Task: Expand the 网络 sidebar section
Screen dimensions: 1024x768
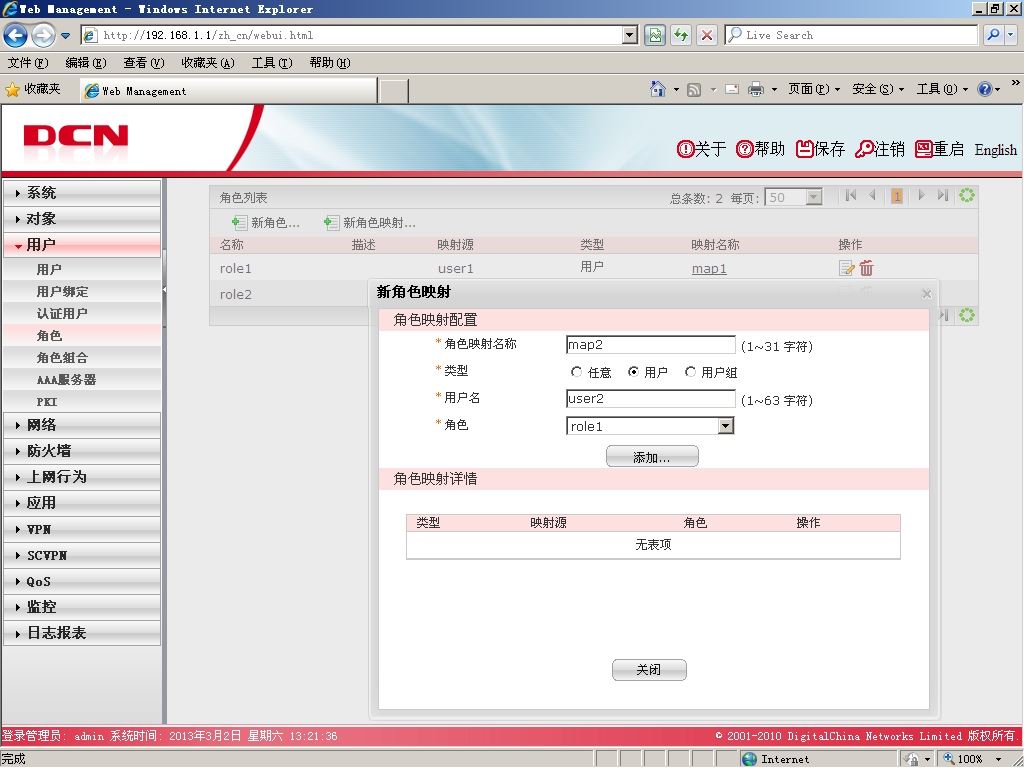Action: 82,425
